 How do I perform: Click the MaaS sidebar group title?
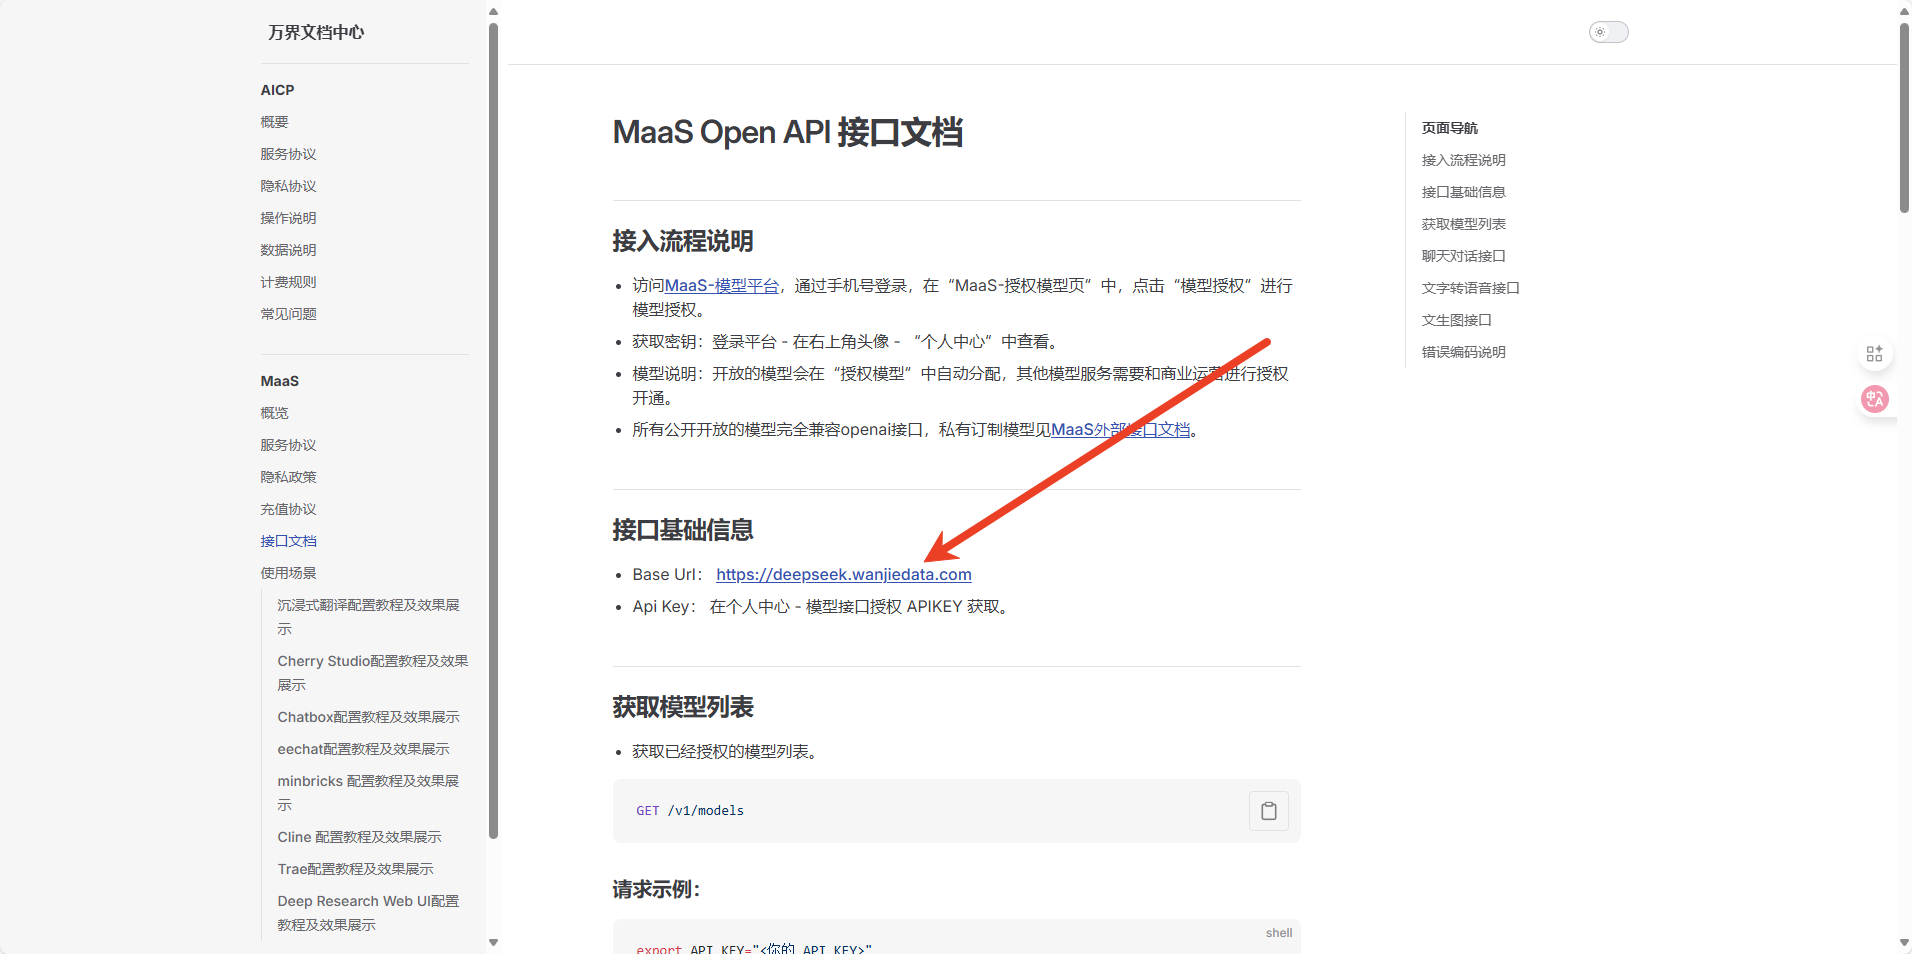tap(279, 381)
